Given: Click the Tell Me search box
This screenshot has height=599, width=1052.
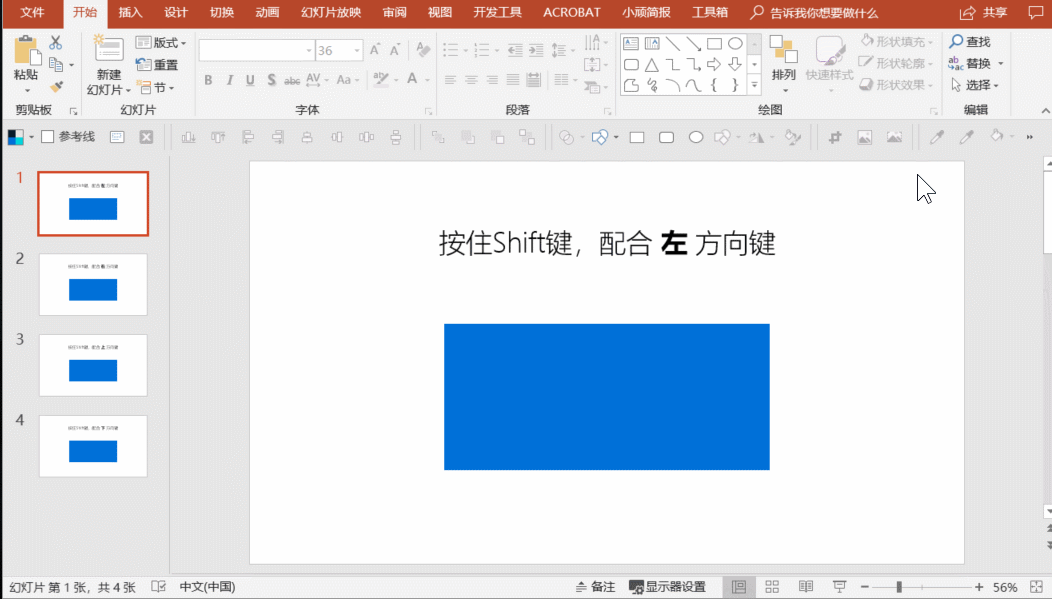Looking at the screenshot, I should [814, 13].
